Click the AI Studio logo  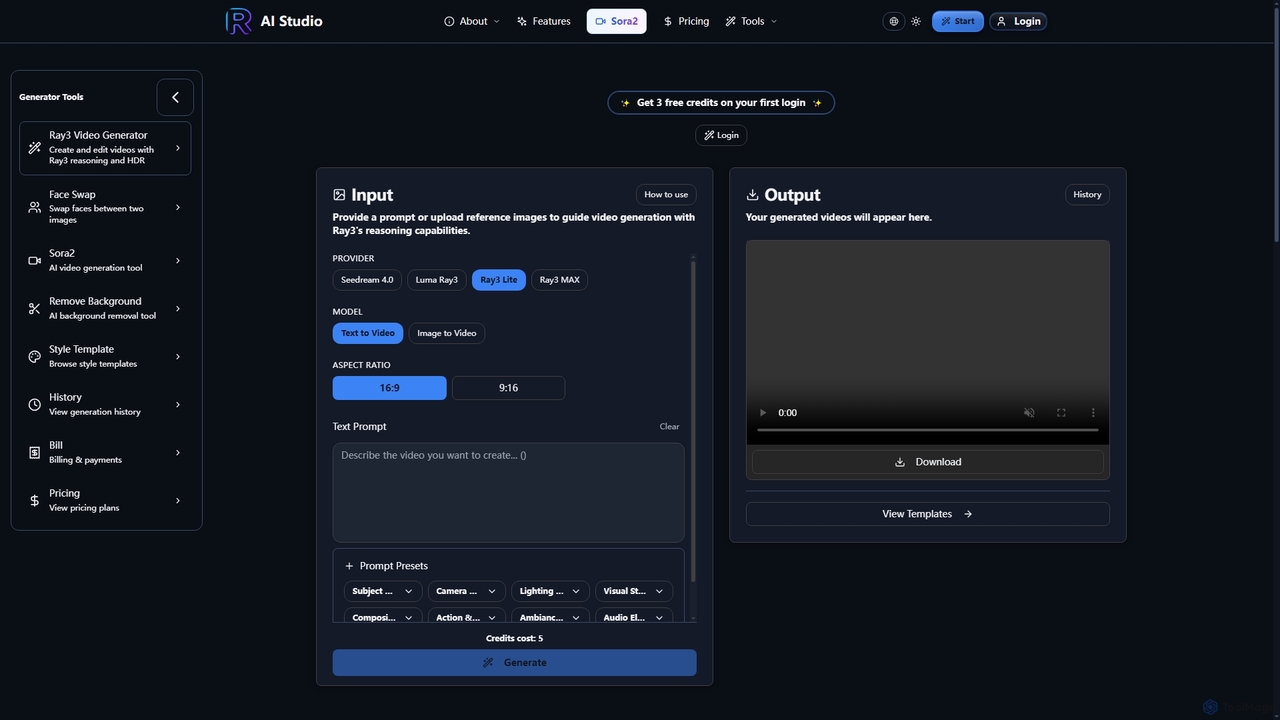[x=274, y=21]
